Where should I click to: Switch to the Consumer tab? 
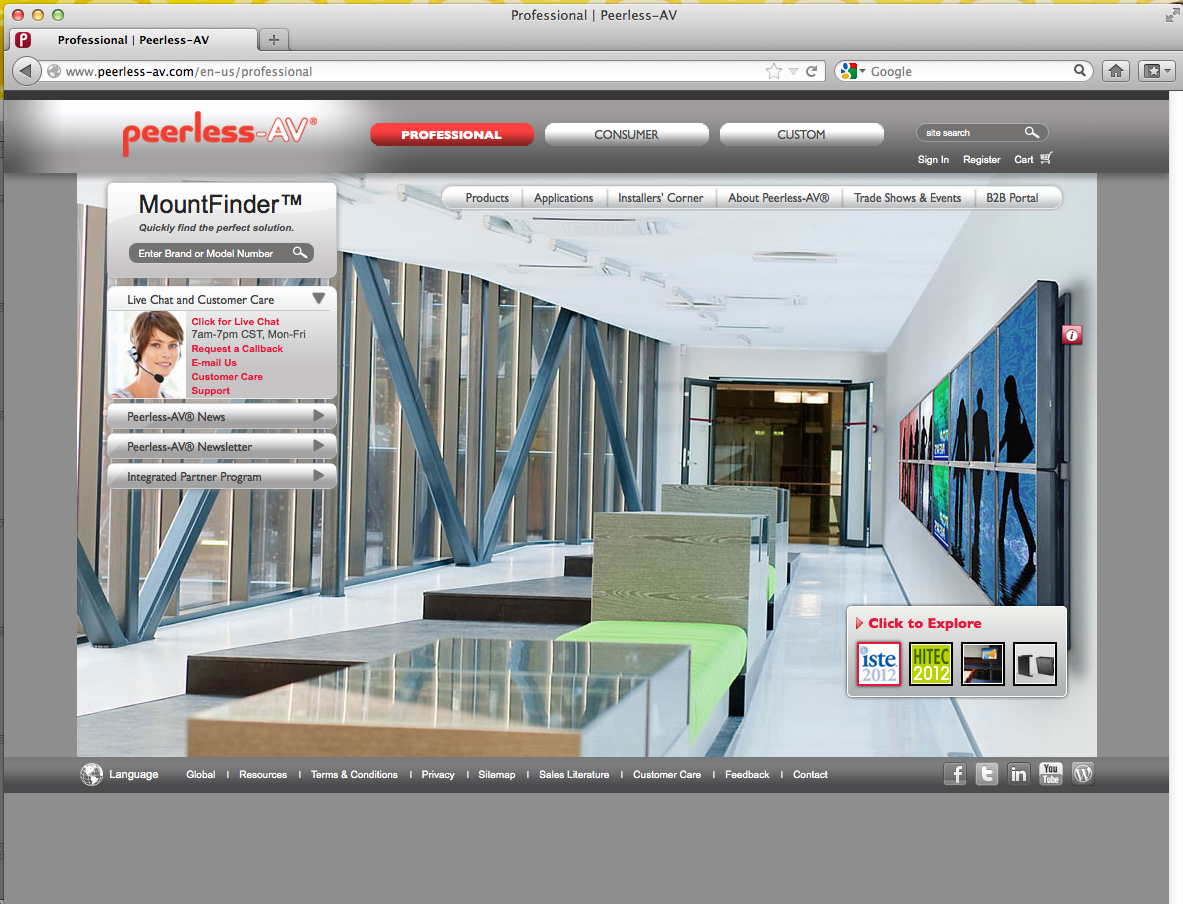pos(626,135)
